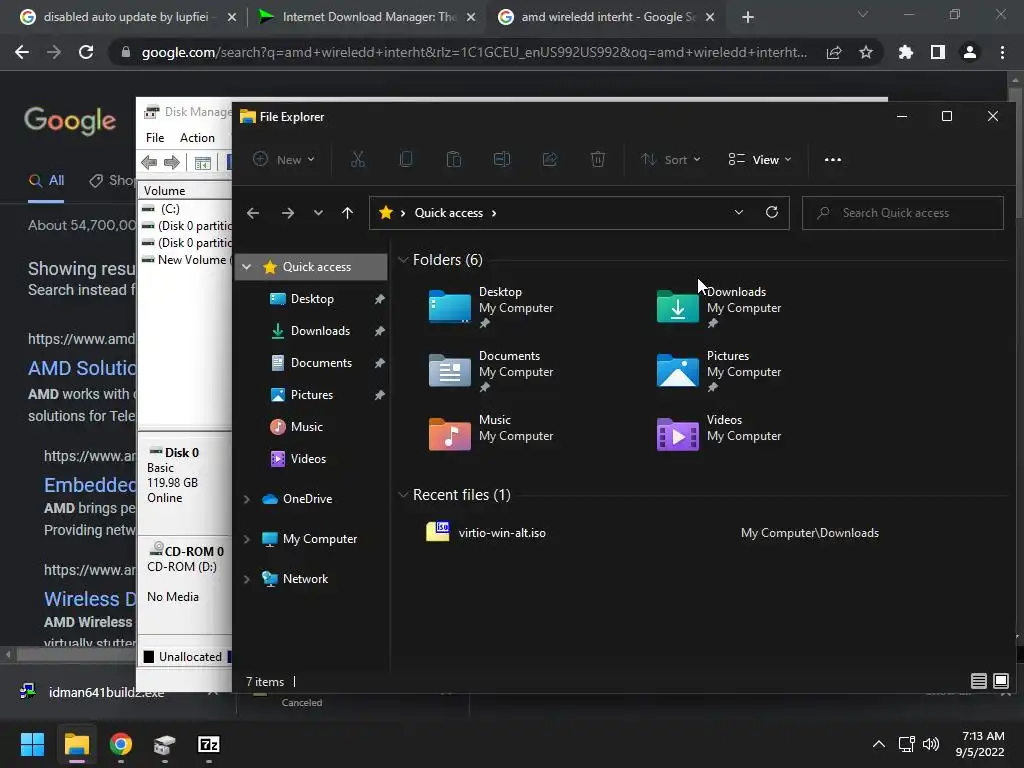The height and width of the screenshot is (768, 1024).
Task: Open the Windows Start menu
Action: (x=32, y=744)
